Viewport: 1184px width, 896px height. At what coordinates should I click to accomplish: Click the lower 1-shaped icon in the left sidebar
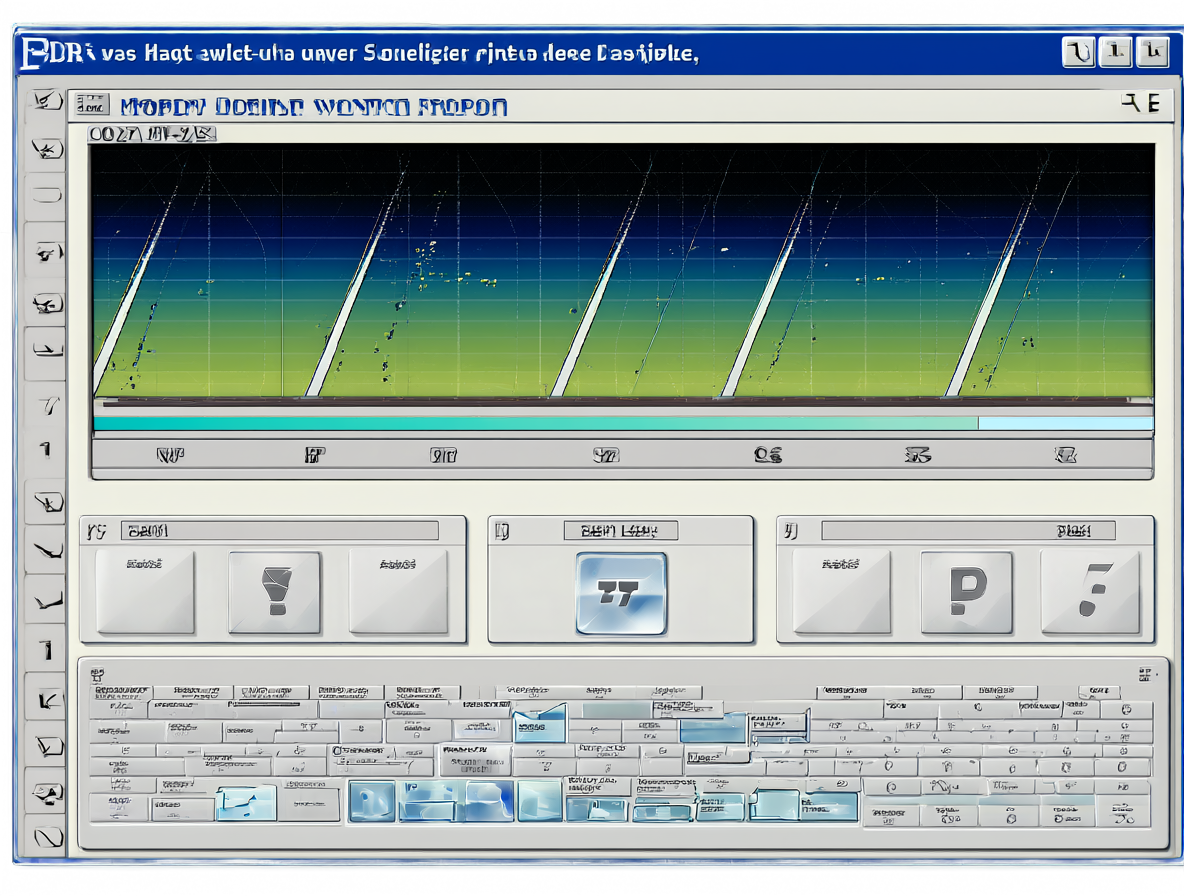pyautogui.click(x=47, y=650)
